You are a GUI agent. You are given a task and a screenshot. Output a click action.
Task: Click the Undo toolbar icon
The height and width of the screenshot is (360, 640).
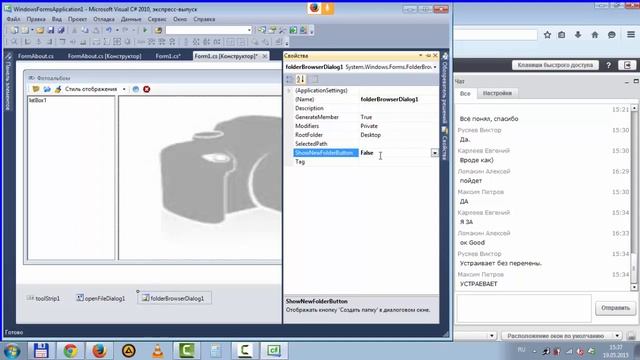[109, 30]
